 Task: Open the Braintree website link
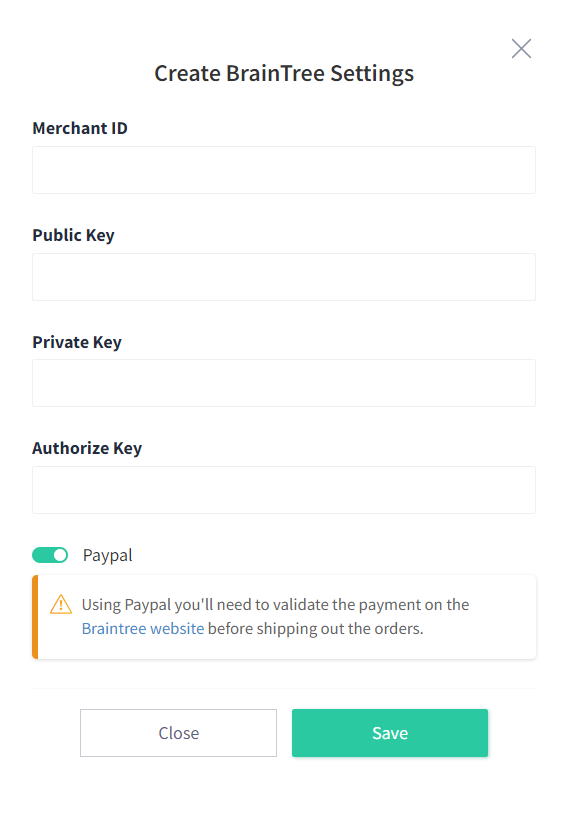pyautogui.click(x=143, y=628)
